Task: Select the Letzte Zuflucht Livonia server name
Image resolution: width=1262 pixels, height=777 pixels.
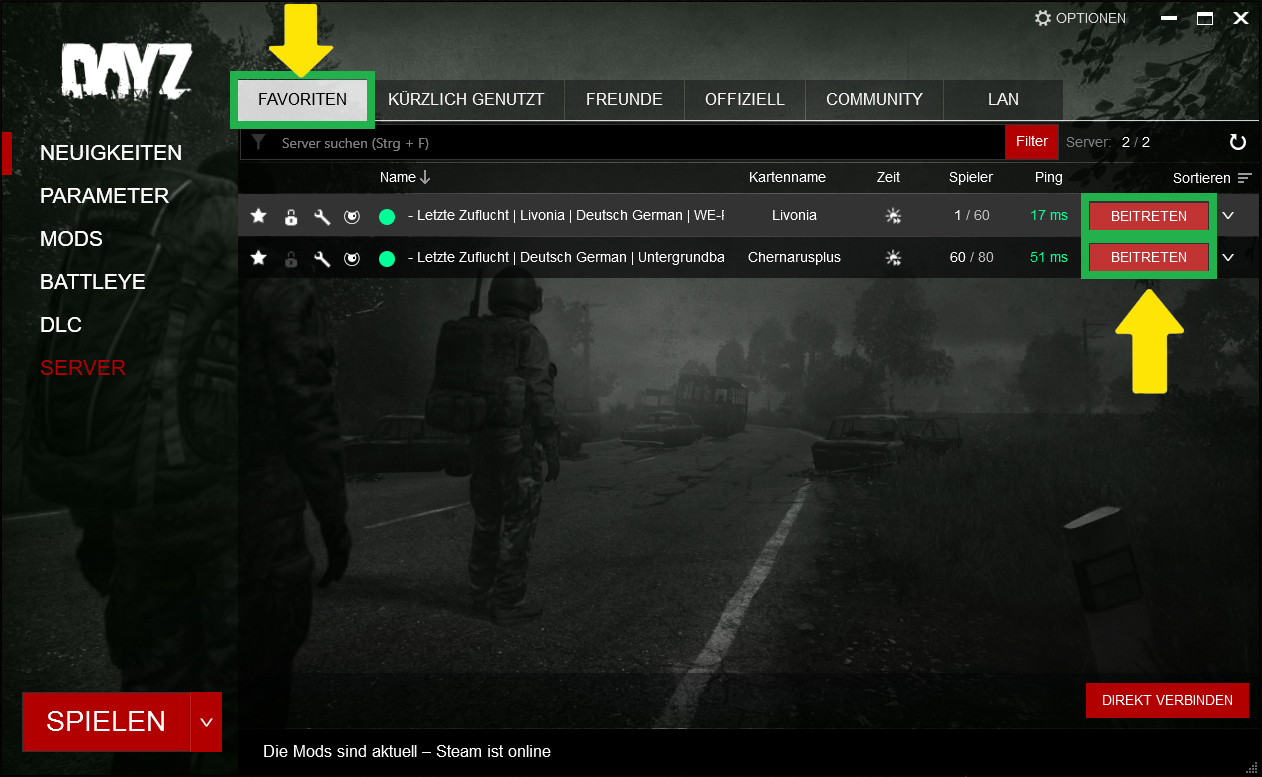Action: [x=566, y=216]
